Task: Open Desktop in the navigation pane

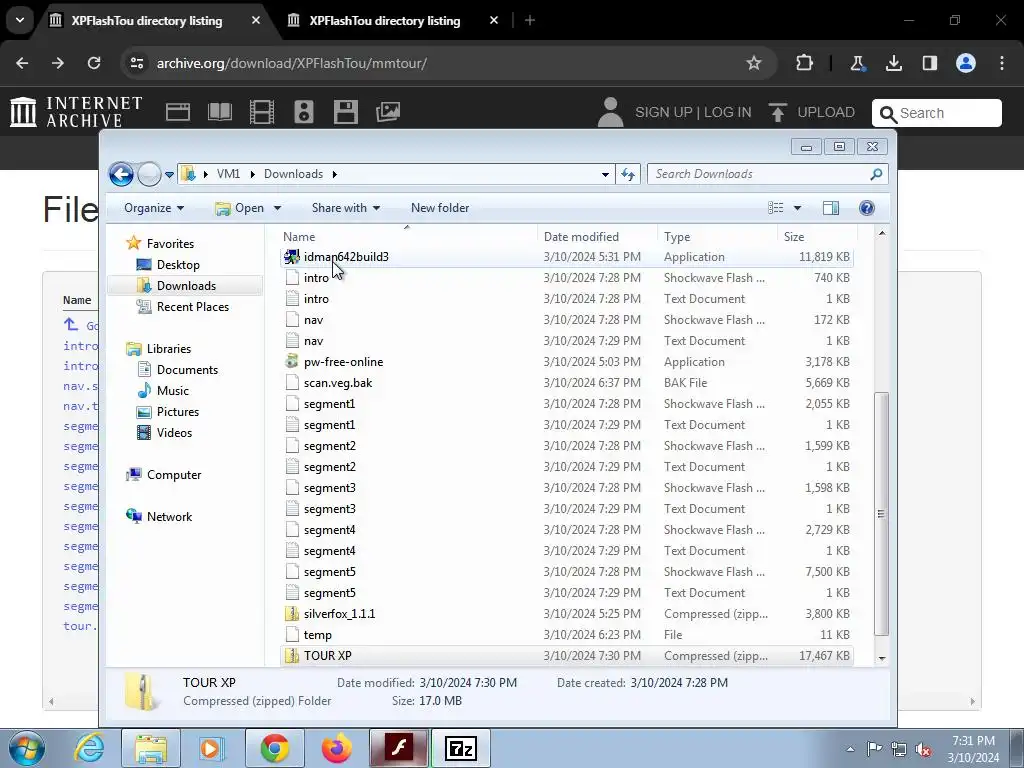Action: click(x=178, y=264)
